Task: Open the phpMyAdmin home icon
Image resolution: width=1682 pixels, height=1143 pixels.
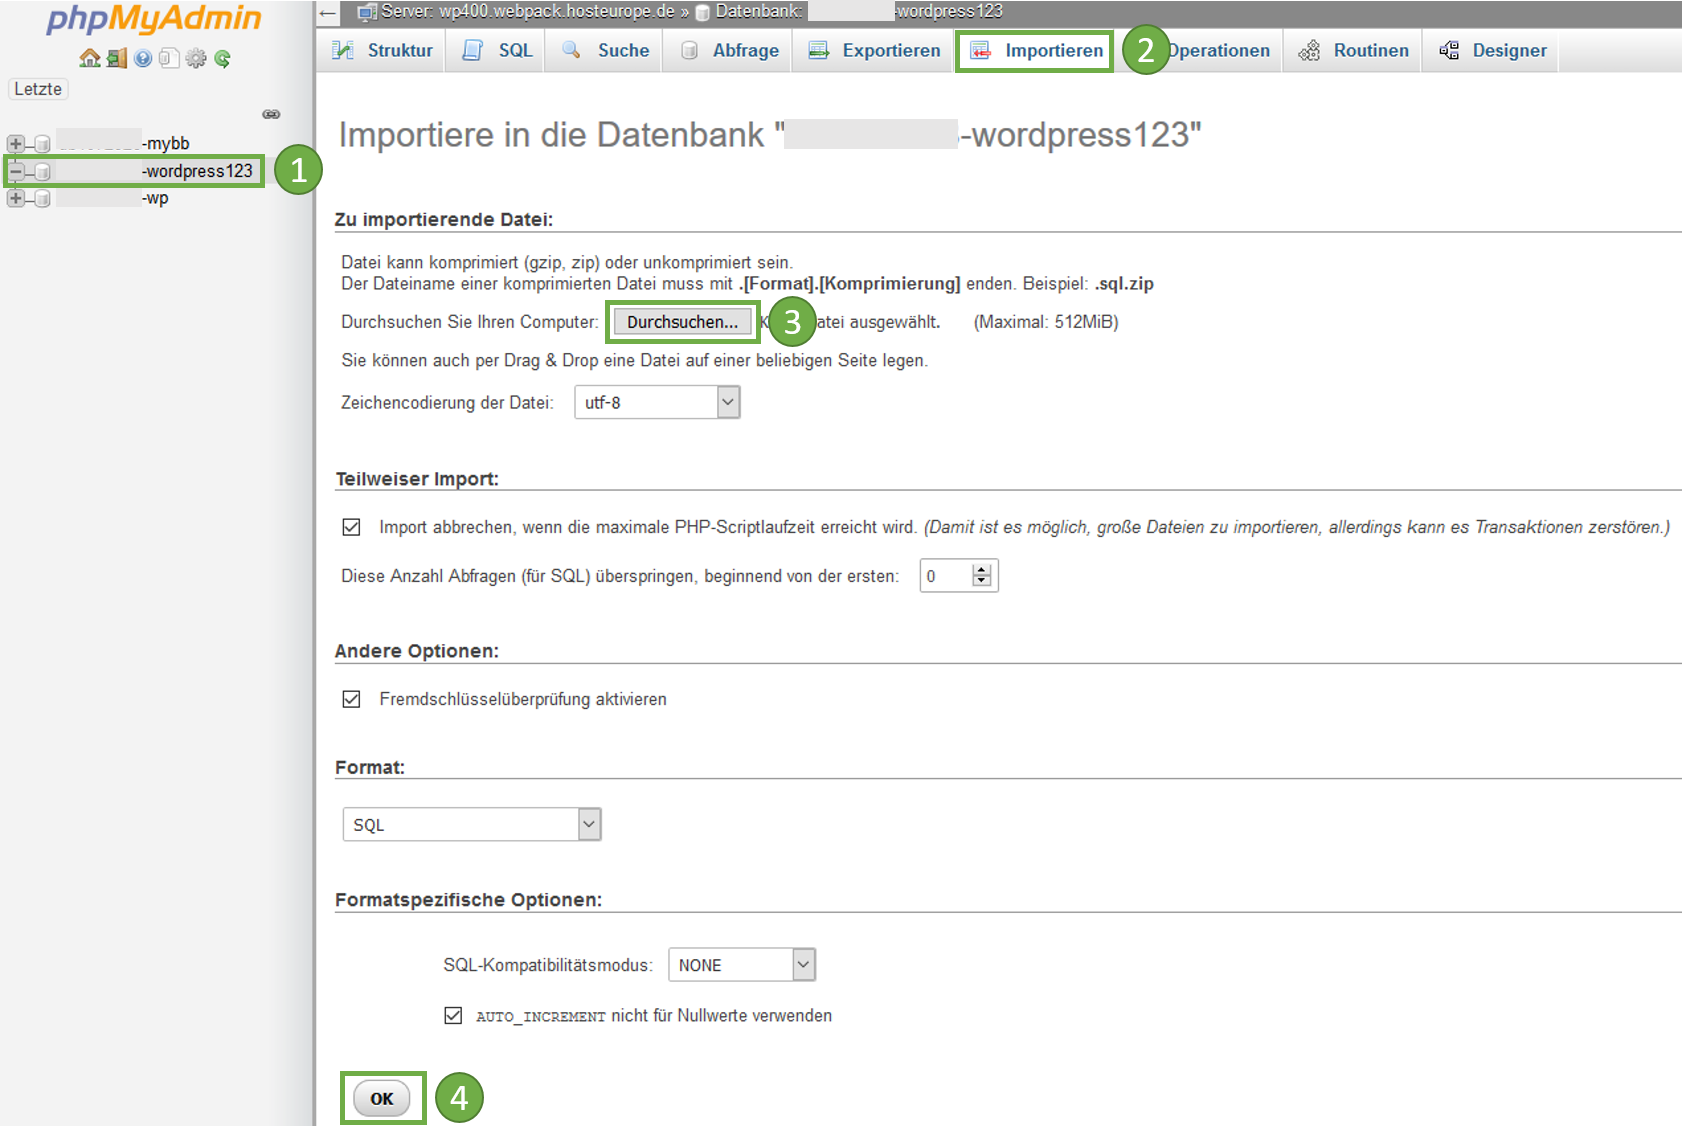Action: [90, 58]
